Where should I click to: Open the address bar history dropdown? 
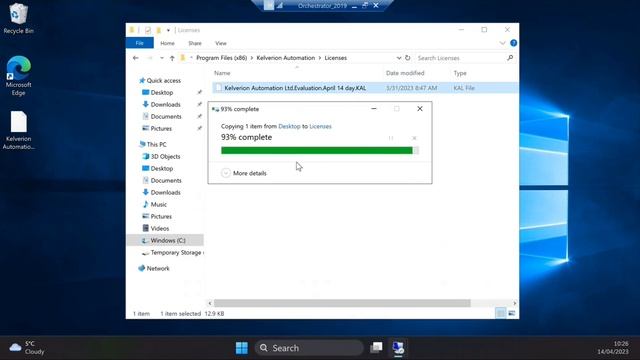pos(399,58)
